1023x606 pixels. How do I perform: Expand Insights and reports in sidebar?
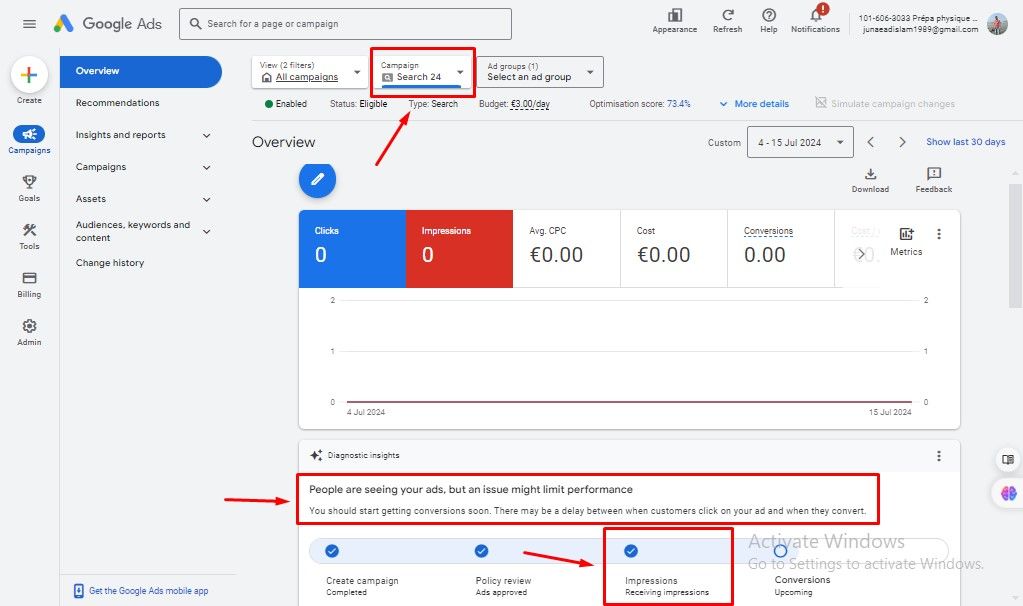pyautogui.click(x=143, y=135)
